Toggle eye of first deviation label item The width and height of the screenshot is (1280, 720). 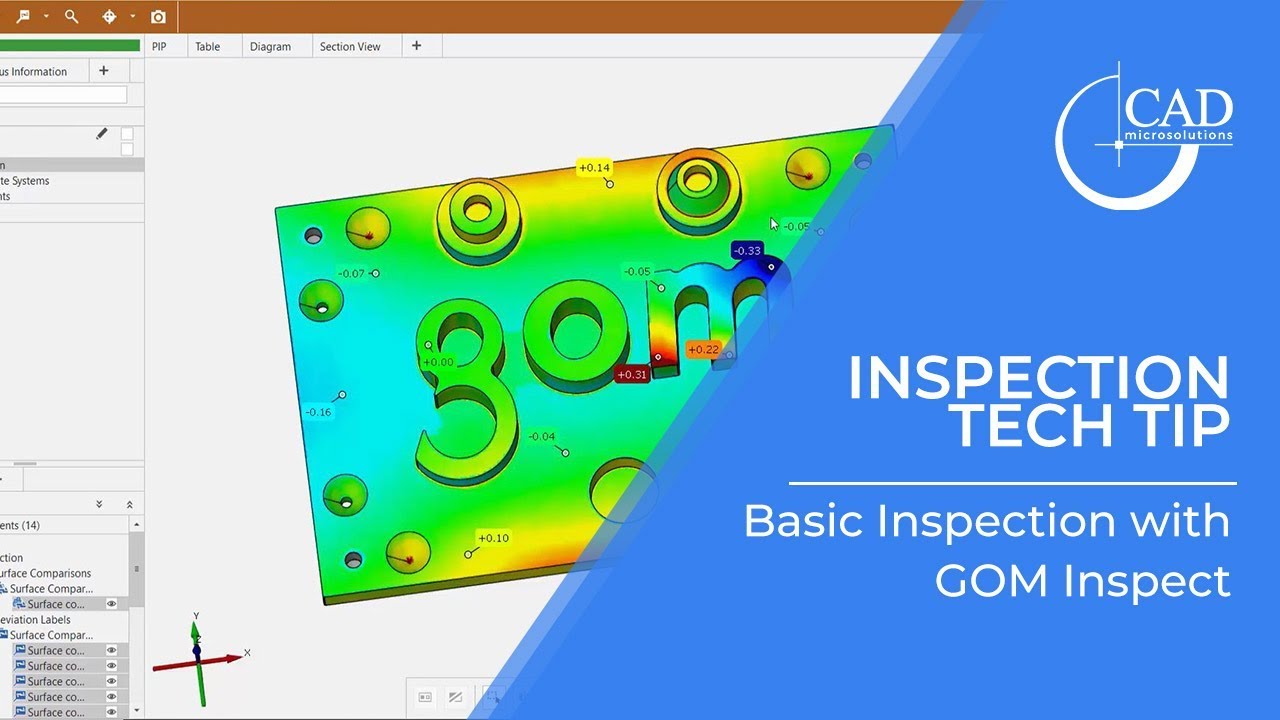coord(112,650)
